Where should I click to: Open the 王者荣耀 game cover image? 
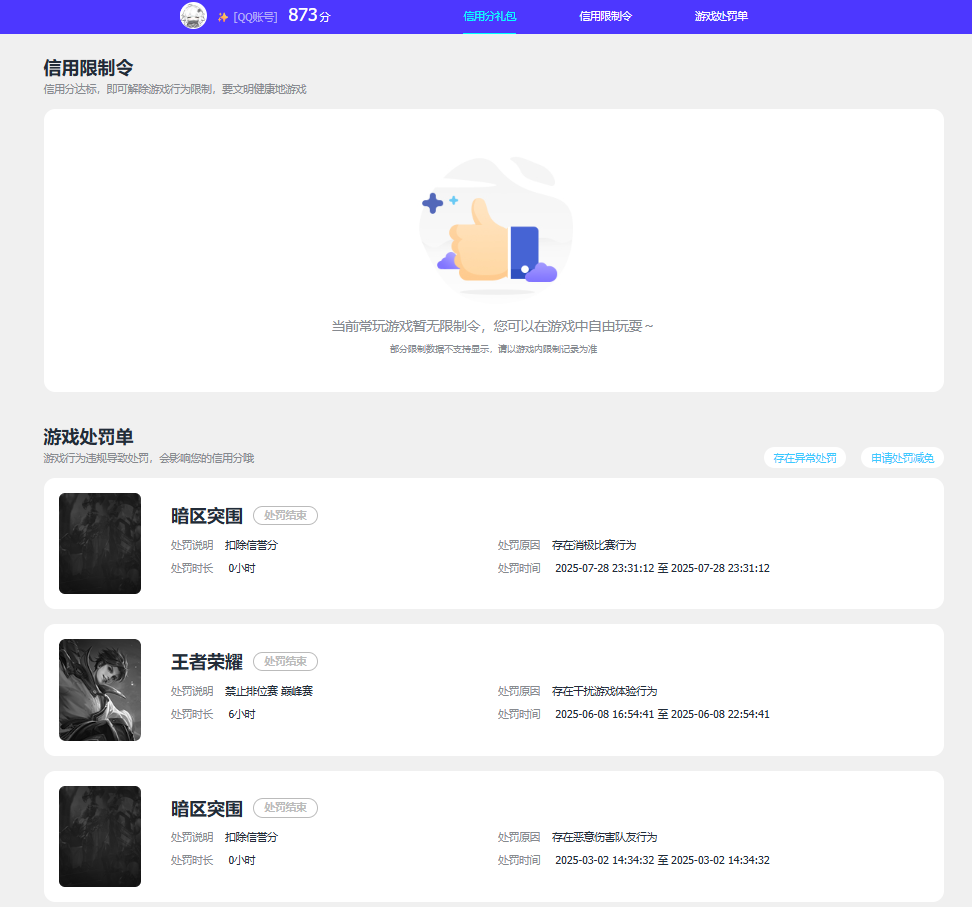coord(100,690)
